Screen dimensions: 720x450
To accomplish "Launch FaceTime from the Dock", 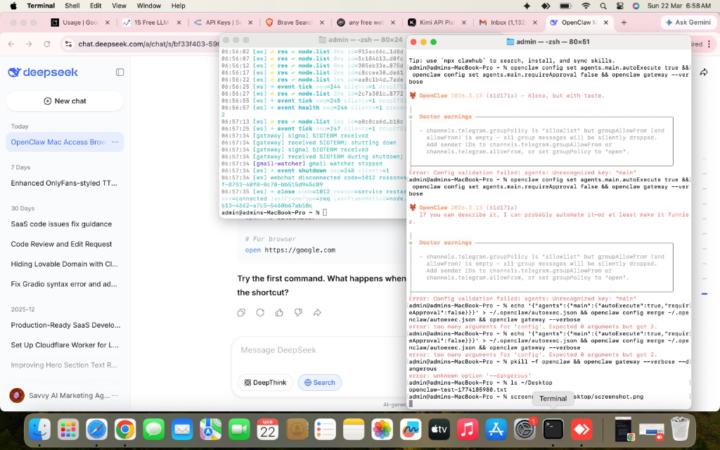I will (239, 429).
